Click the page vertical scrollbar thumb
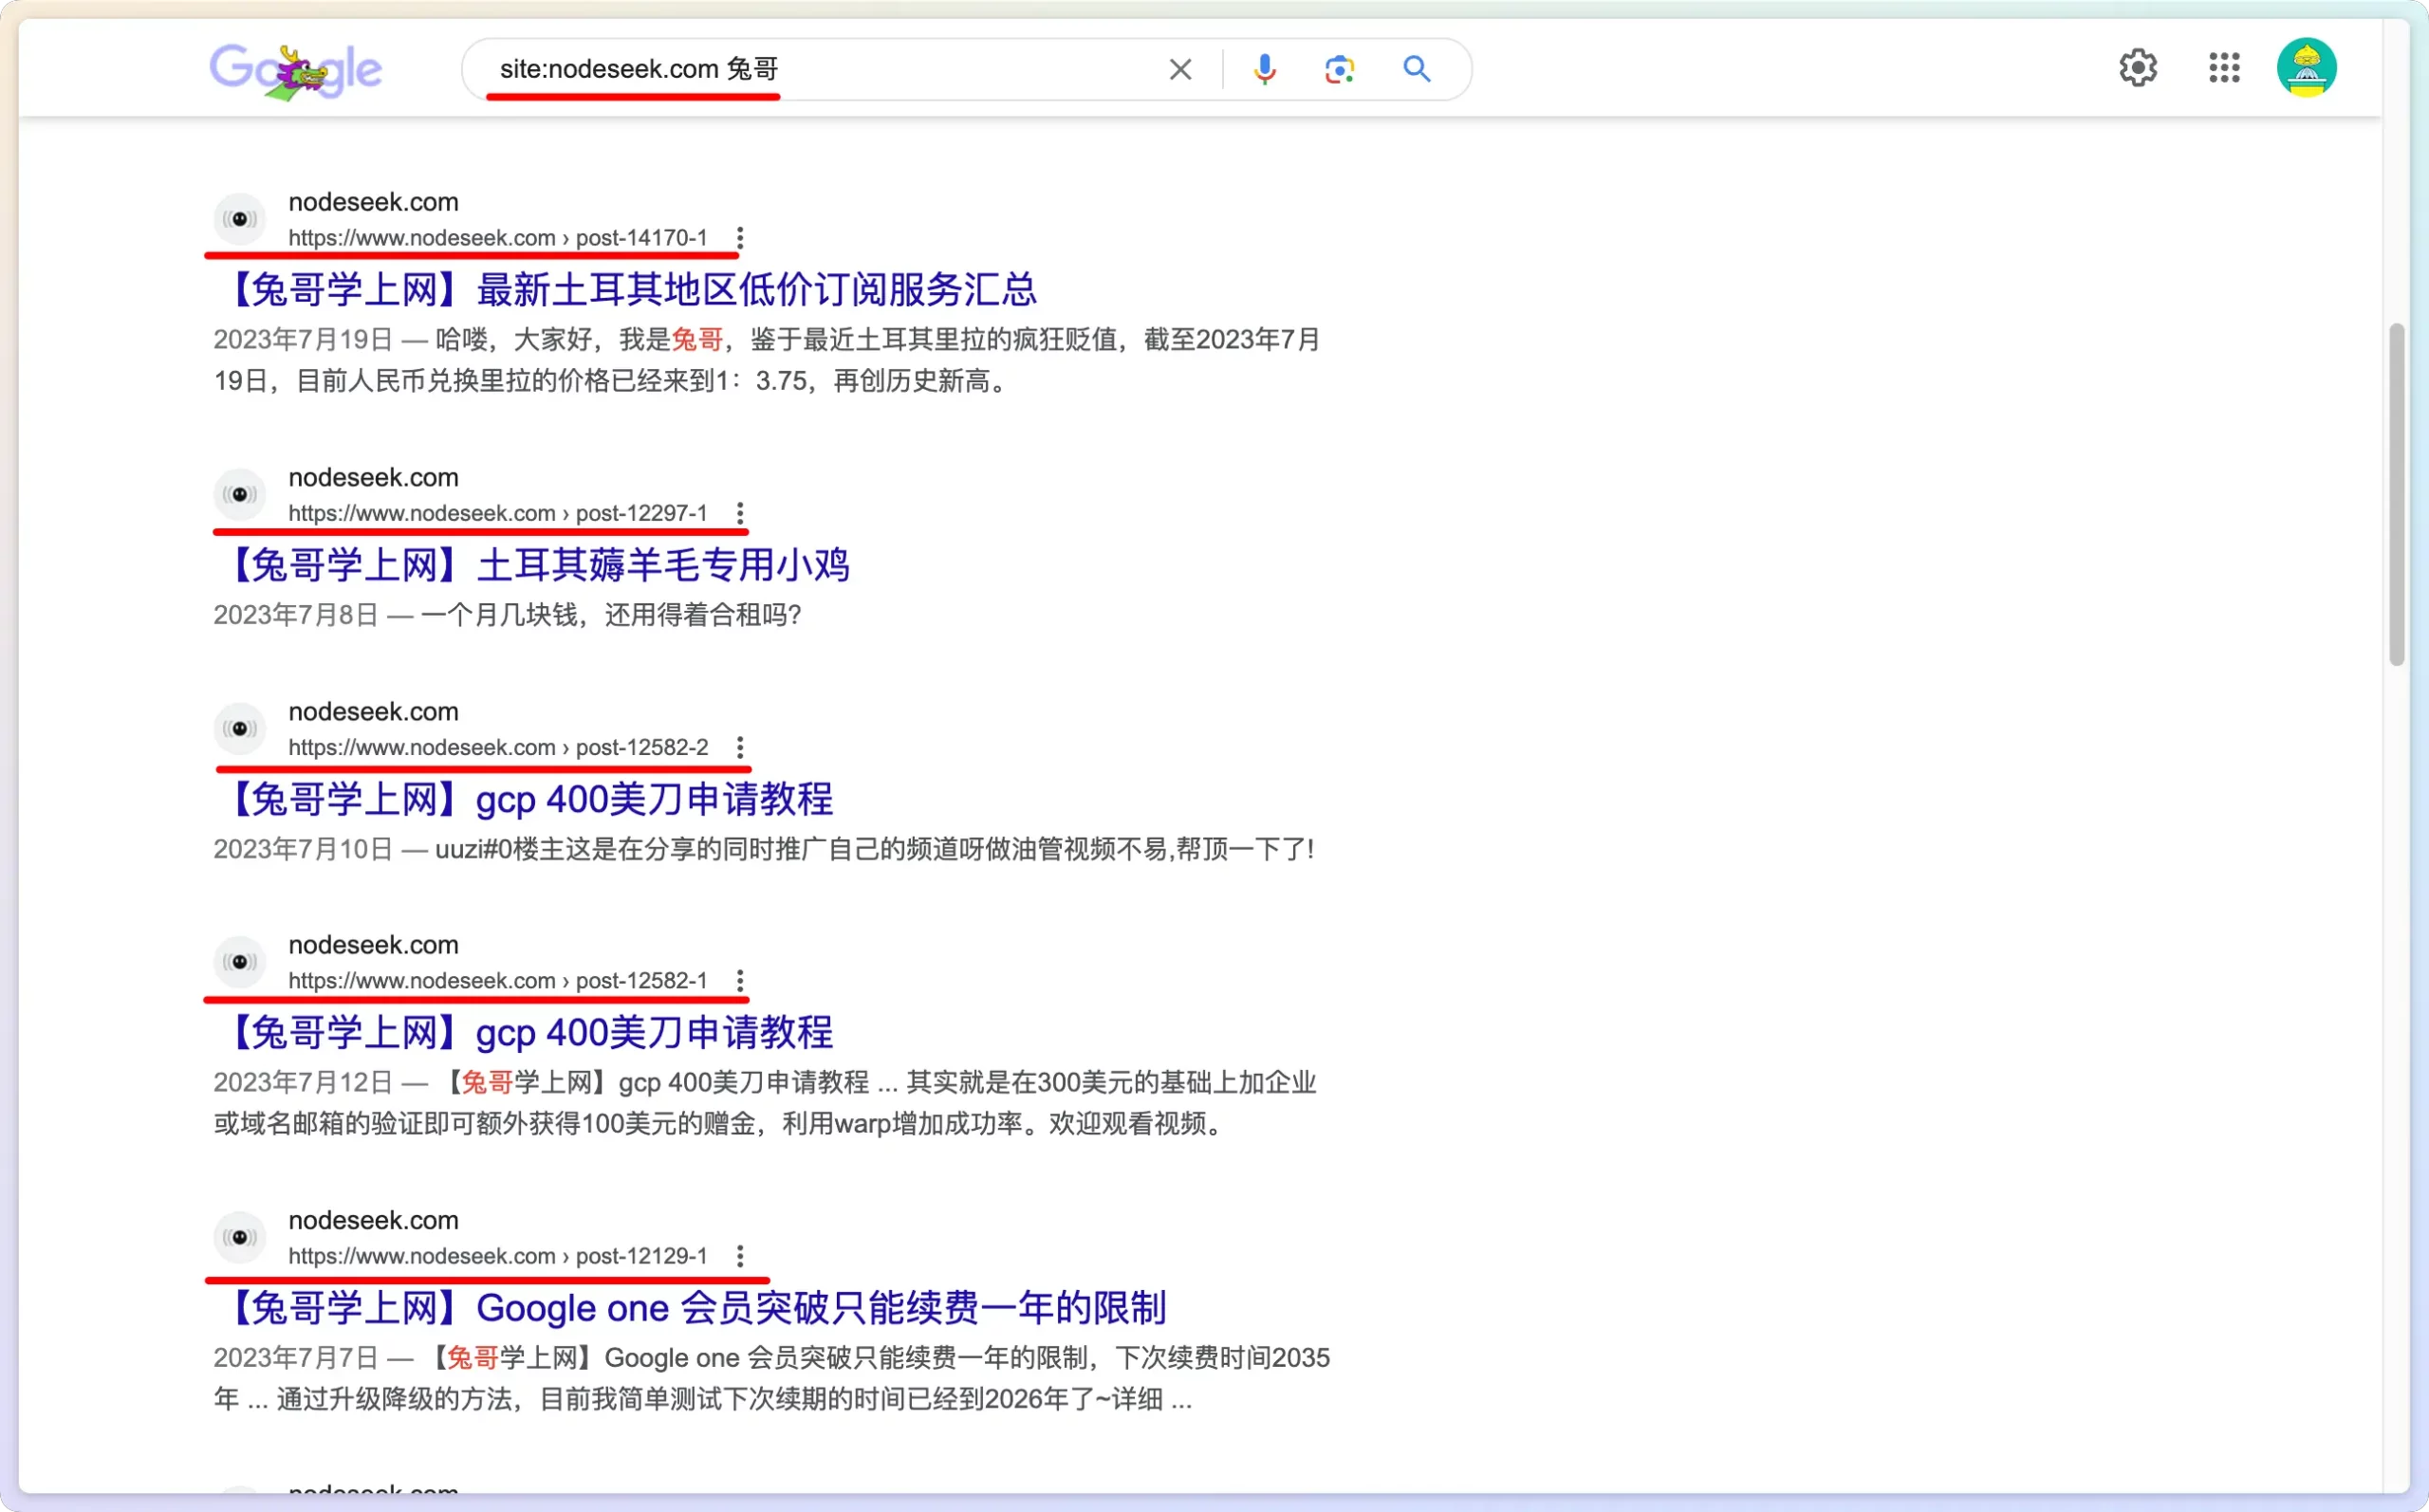2429x1512 pixels. [x=2396, y=494]
